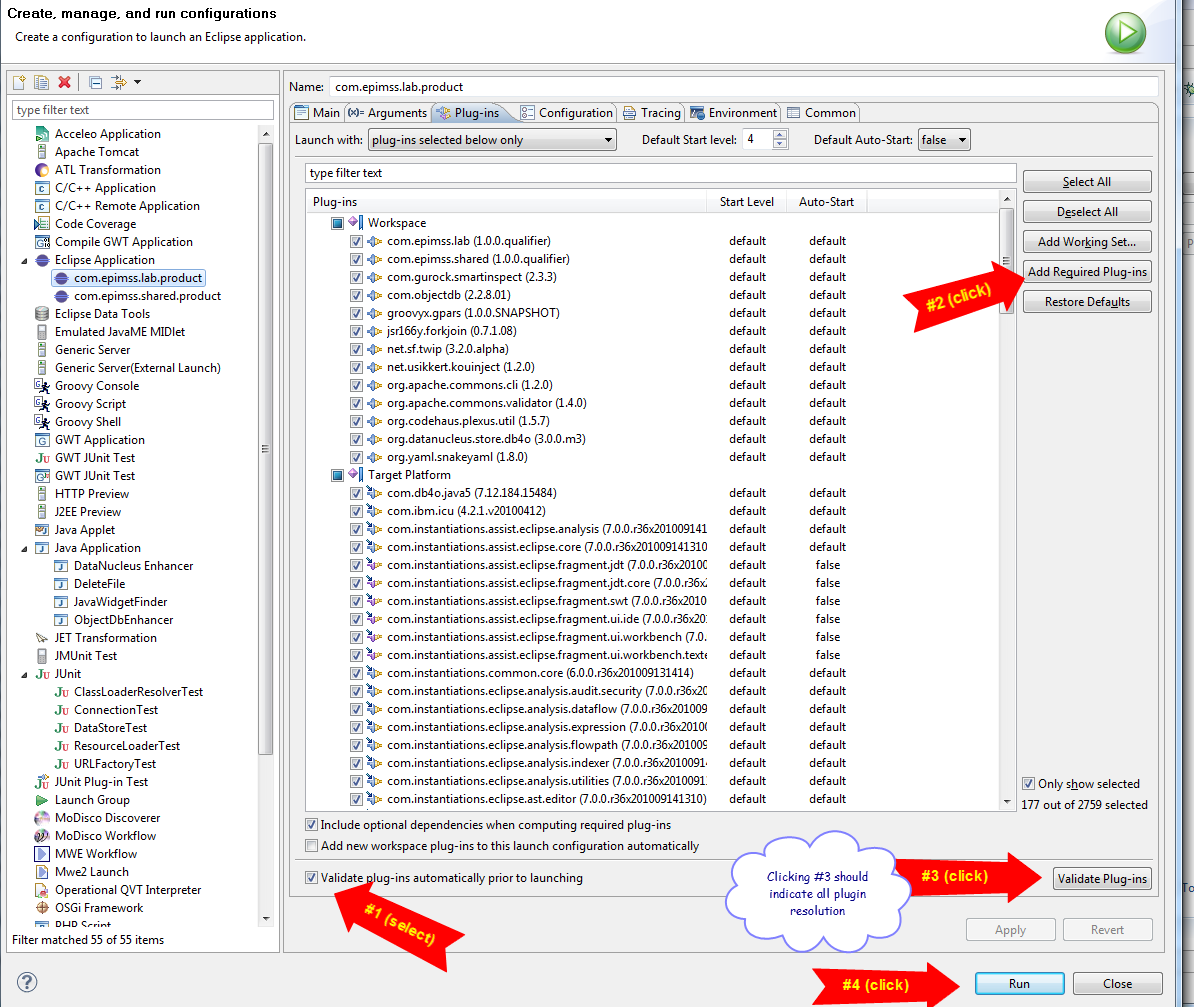Switch to the Main tab
1194x1007 pixels.
[318, 113]
